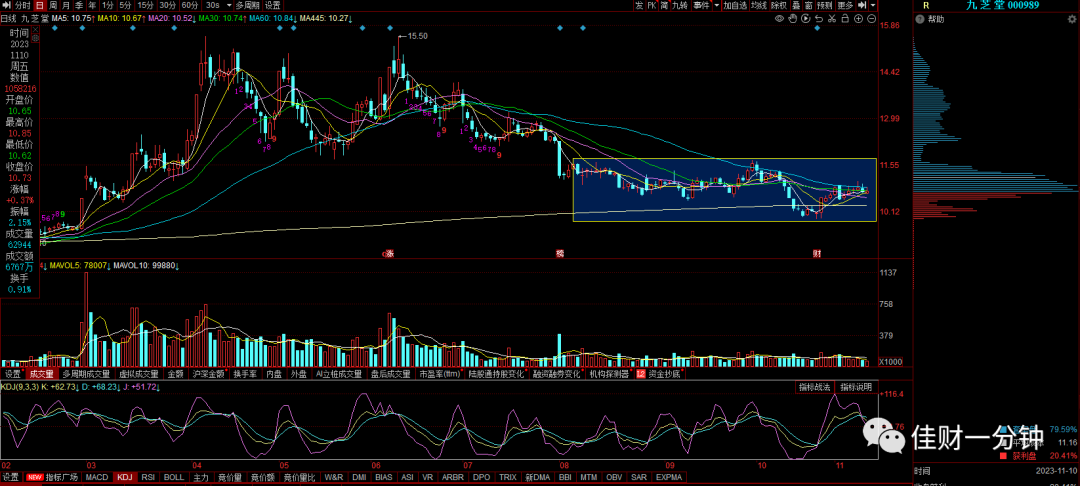This screenshot has height=486, width=1080.
Task: Click the panel arrow icon beside 更多
Action: point(862,5)
